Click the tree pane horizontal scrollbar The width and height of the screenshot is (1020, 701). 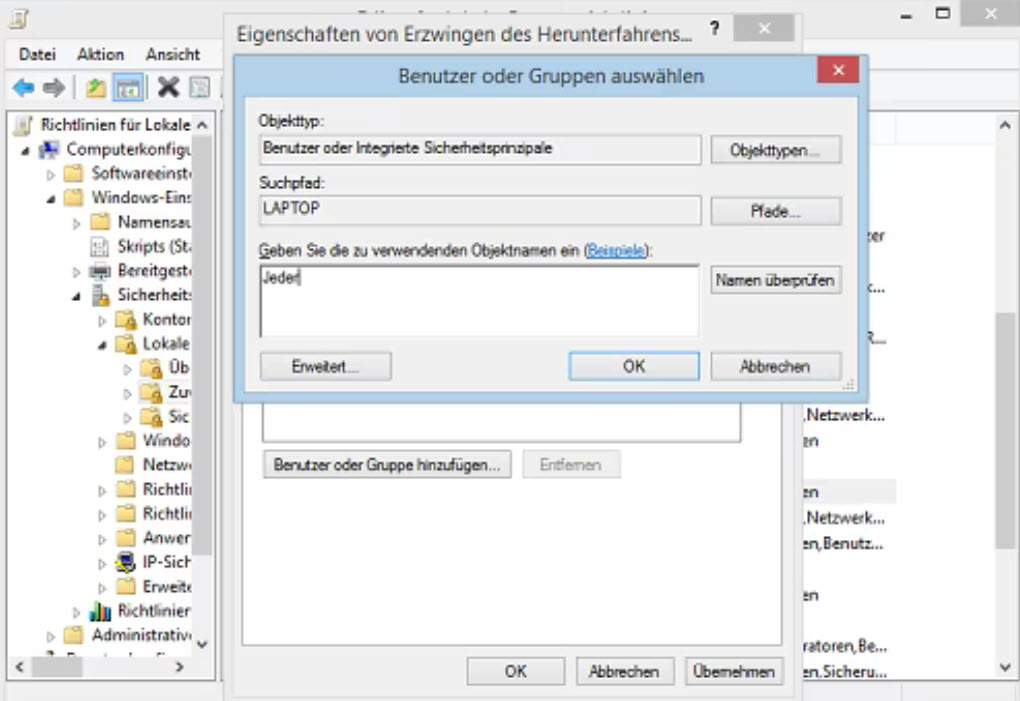[100, 666]
